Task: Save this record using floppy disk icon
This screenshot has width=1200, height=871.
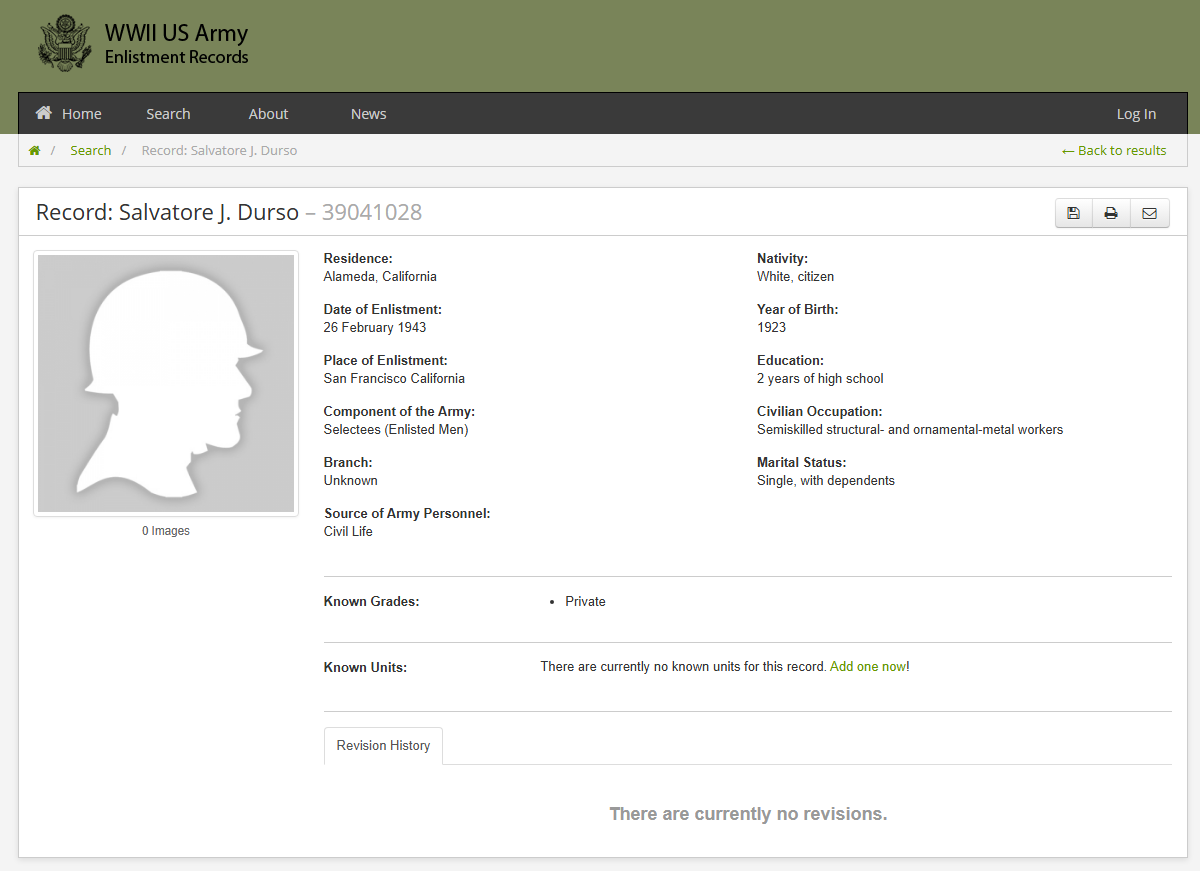Action: pyautogui.click(x=1073, y=213)
